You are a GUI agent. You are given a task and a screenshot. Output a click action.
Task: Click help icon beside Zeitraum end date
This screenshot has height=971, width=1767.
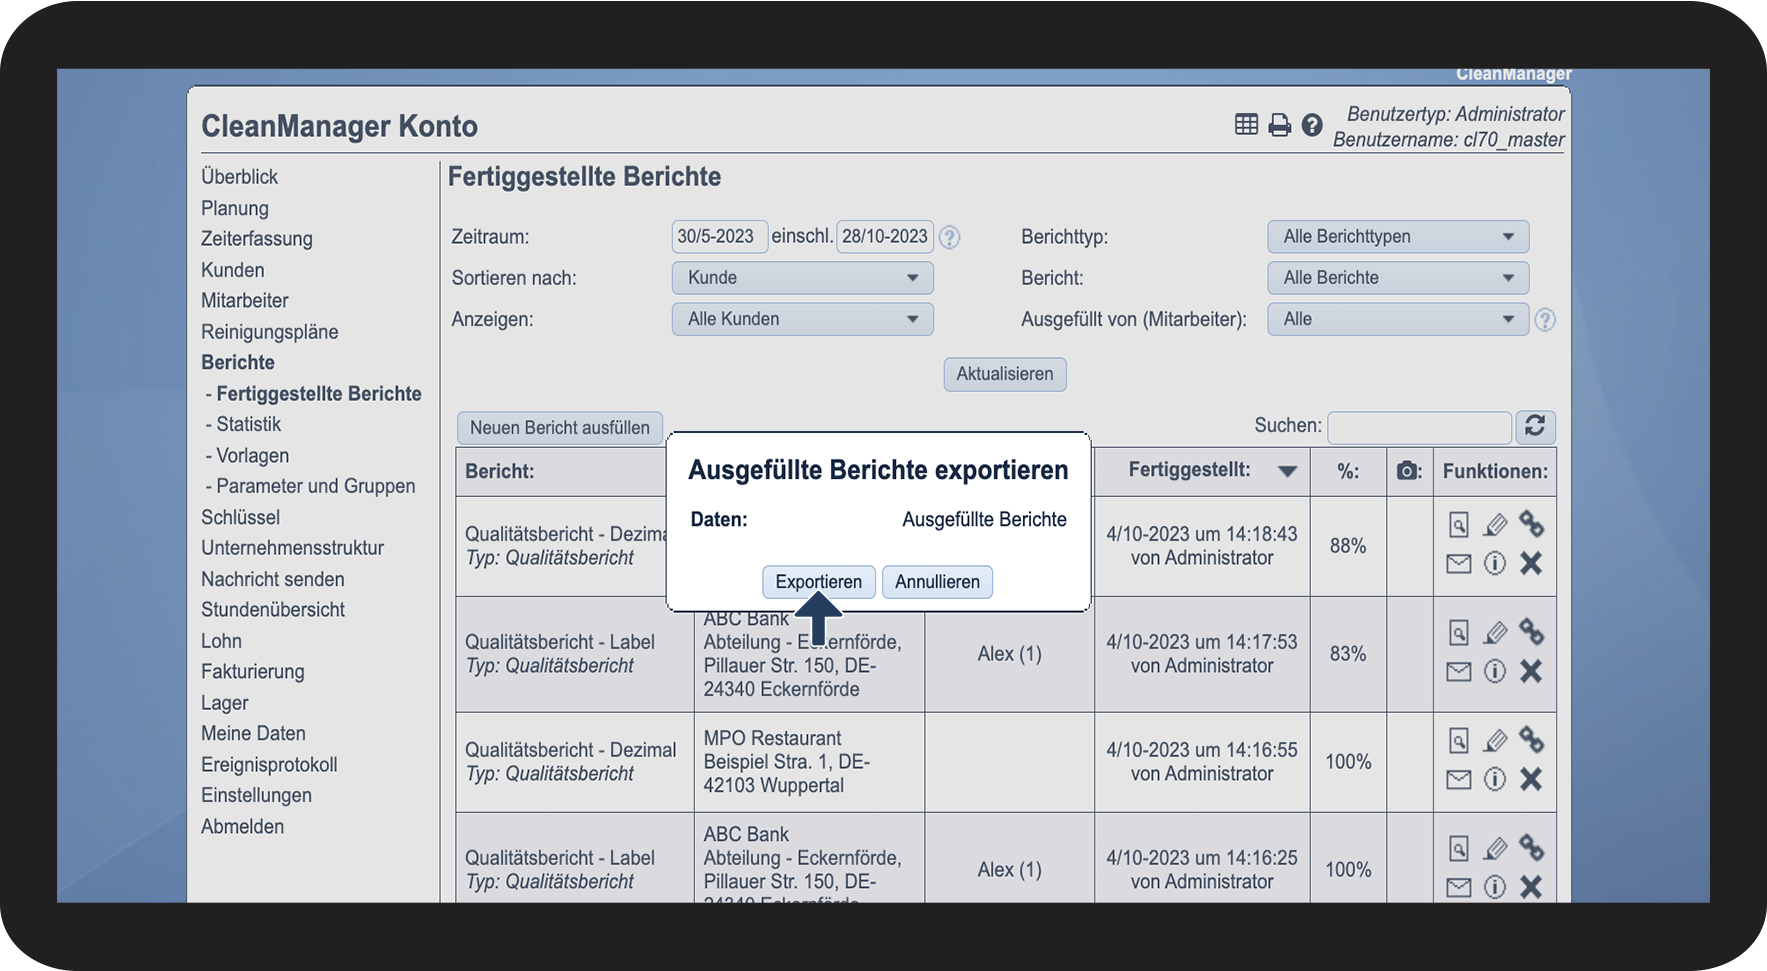tap(950, 237)
